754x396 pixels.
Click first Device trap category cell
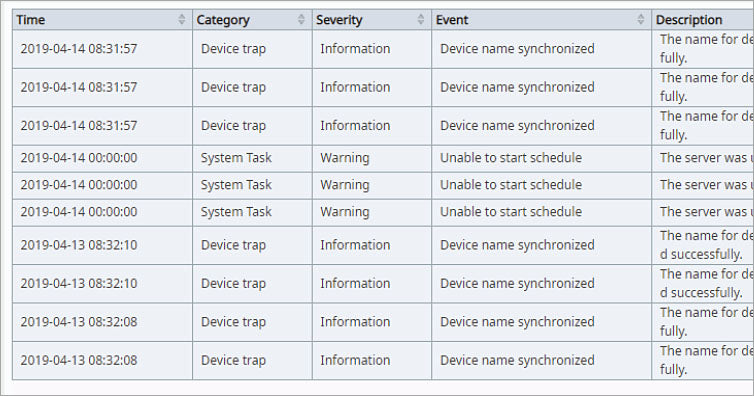[252, 49]
